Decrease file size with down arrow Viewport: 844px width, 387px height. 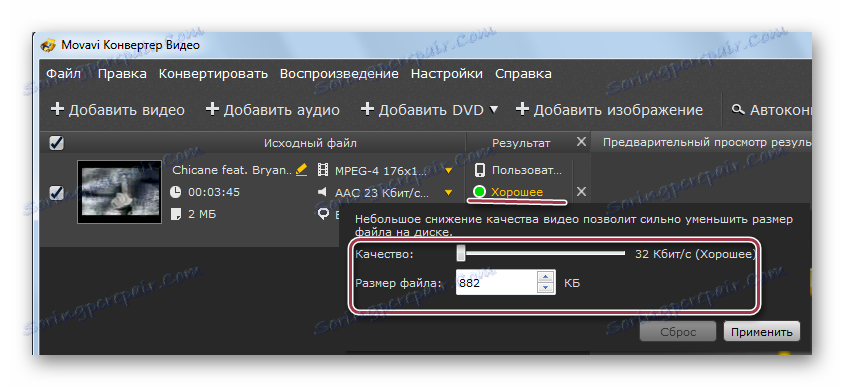pos(546,289)
